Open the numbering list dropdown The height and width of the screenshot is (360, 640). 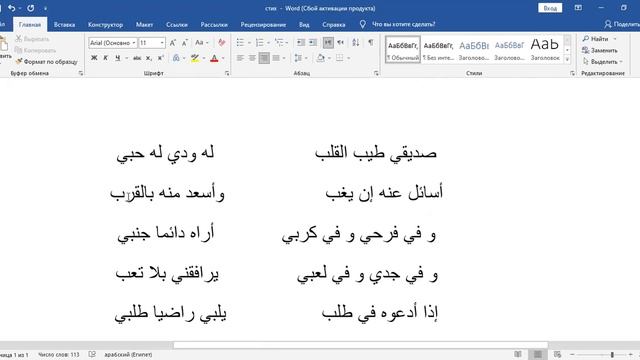click(x=268, y=42)
